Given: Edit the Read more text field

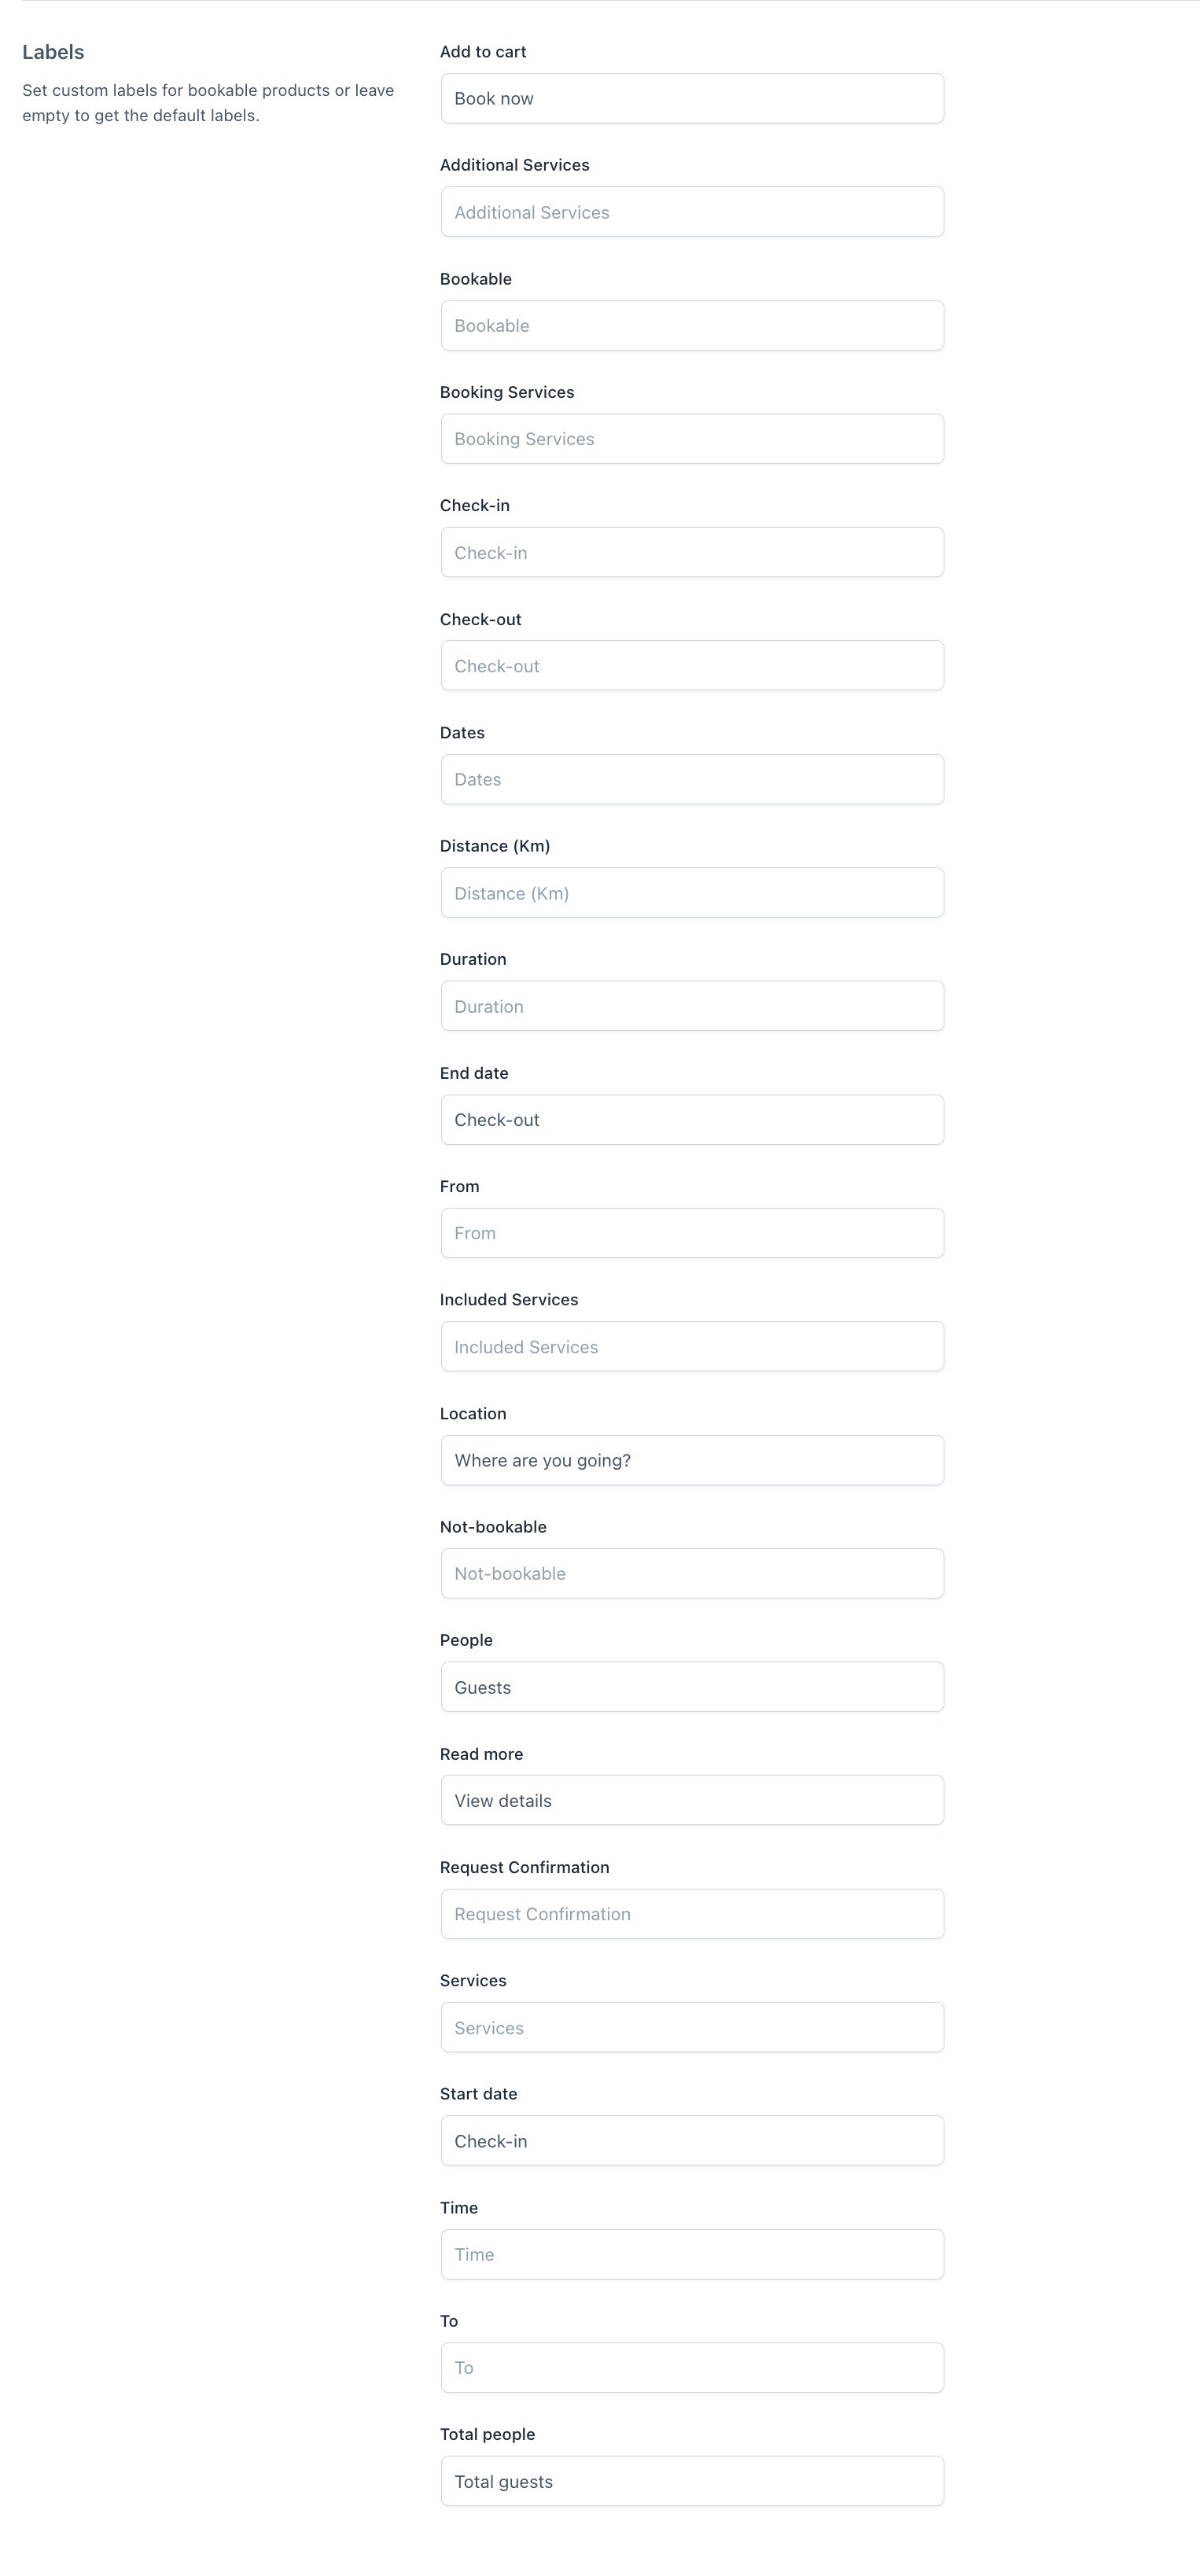Looking at the screenshot, I should 692,1801.
